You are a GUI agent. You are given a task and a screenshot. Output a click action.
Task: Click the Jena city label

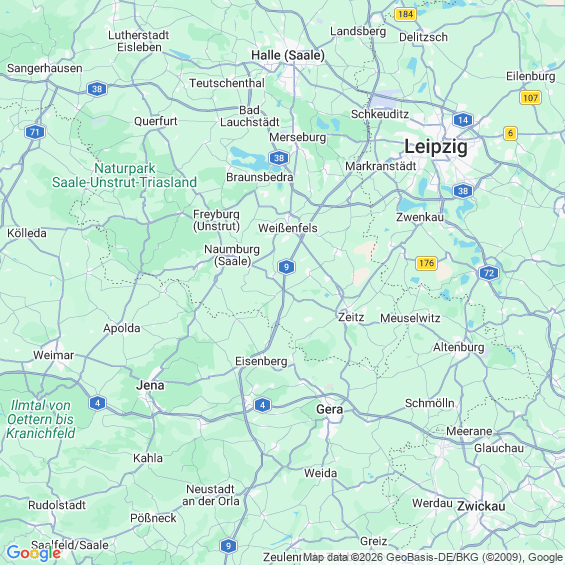[x=150, y=385]
